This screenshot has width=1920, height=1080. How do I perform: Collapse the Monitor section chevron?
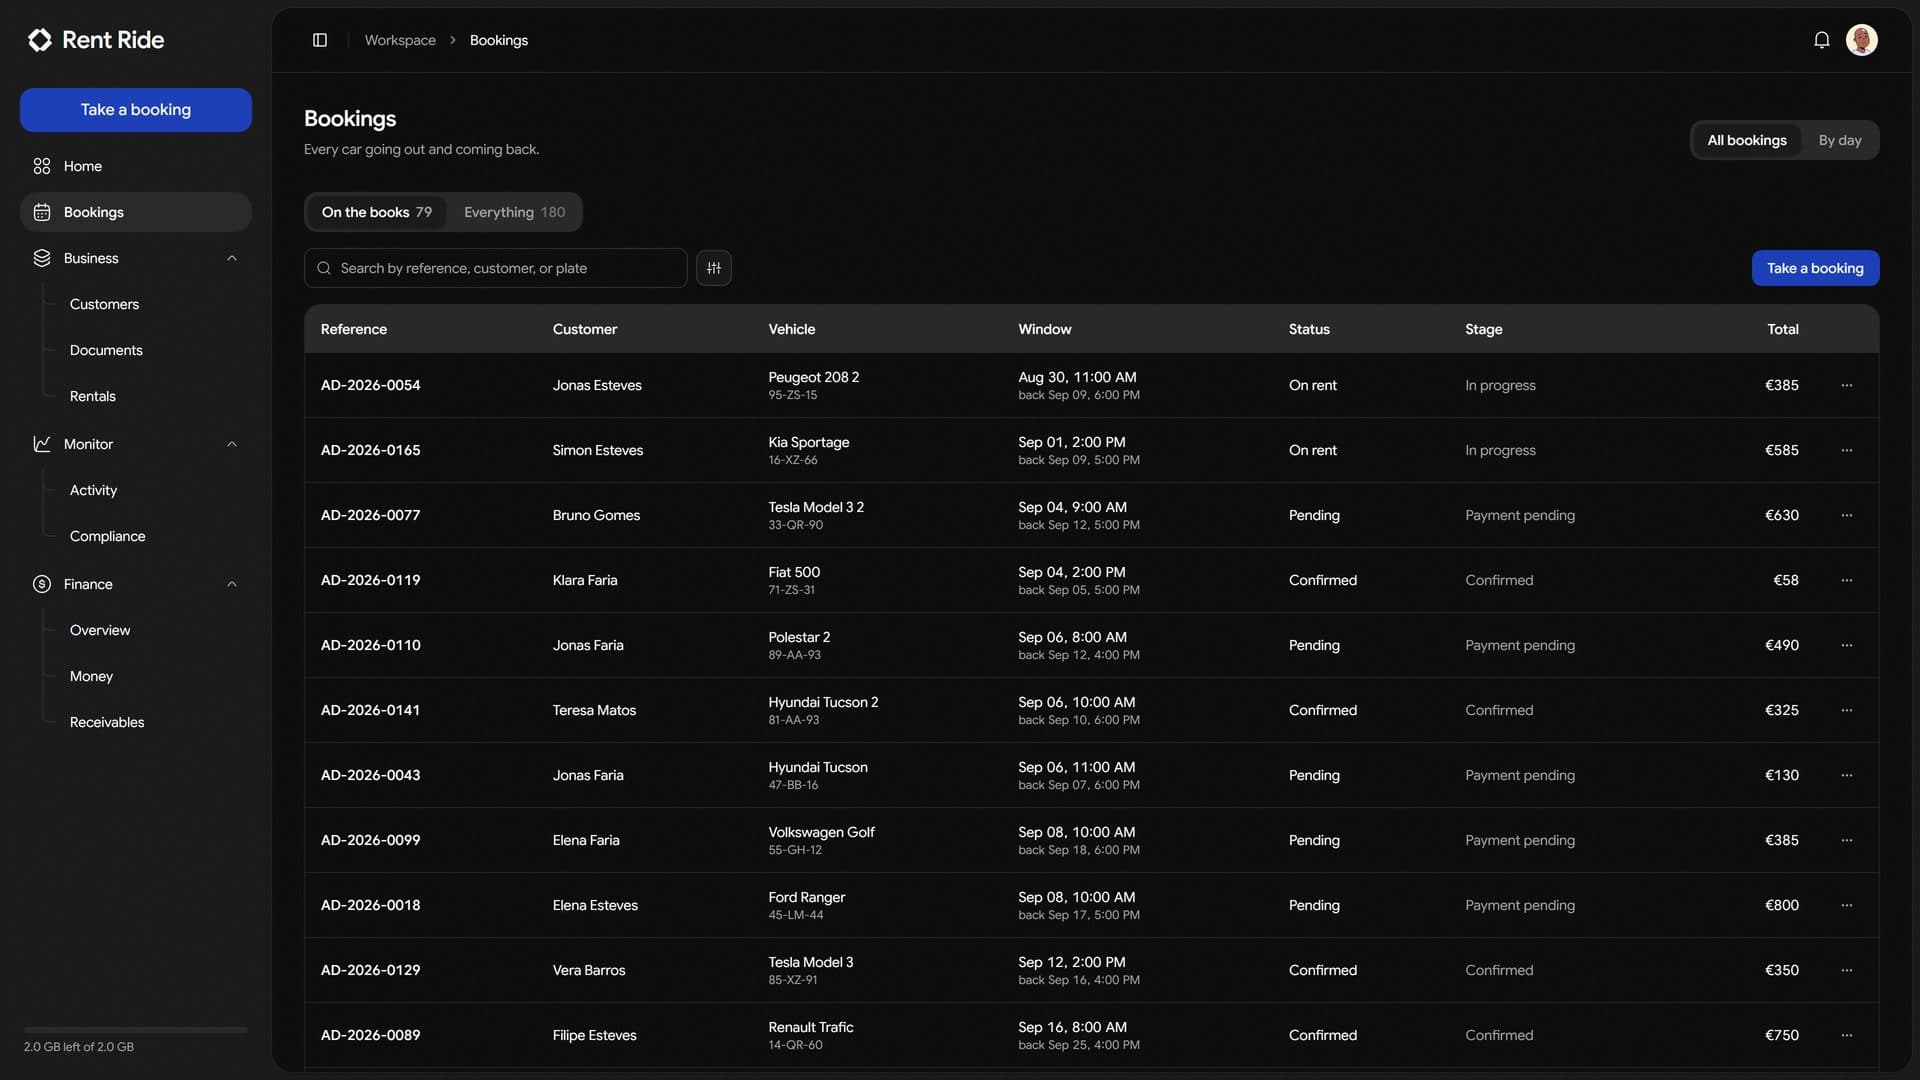[x=232, y=444]
